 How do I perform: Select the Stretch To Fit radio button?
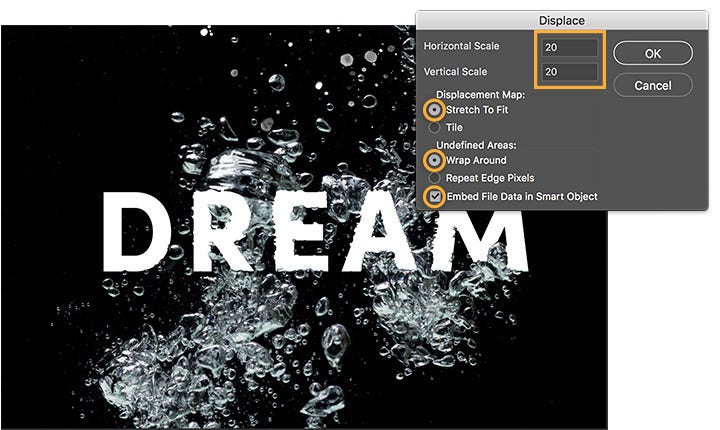[434, 110]
